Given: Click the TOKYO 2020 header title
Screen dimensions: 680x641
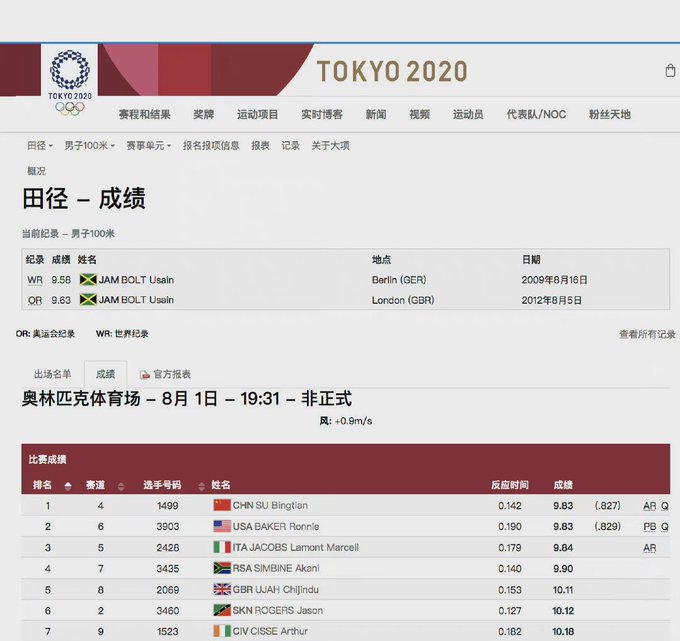Looking at the screenshot, I should [x=392, y=72].
